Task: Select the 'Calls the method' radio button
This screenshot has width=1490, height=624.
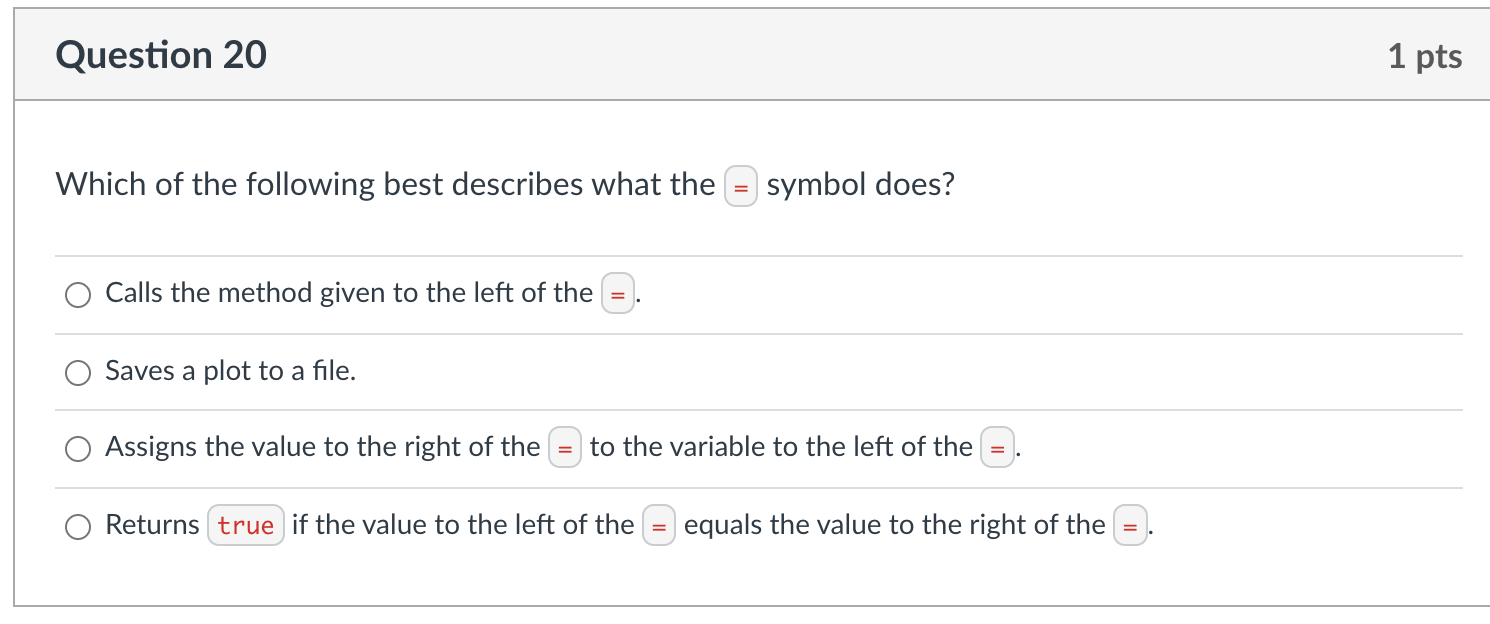Action: coord(78,295)
